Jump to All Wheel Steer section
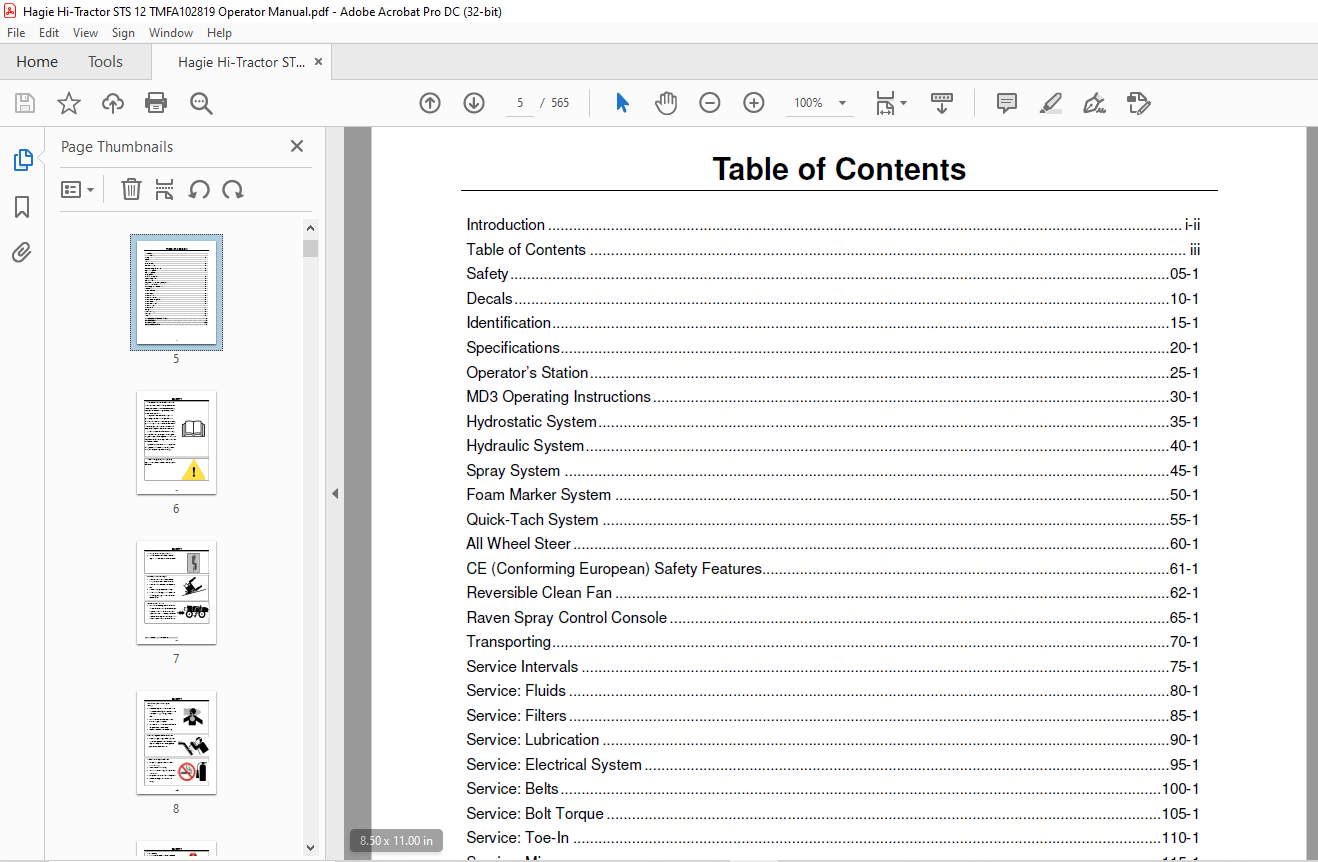 tap(832, 544)
